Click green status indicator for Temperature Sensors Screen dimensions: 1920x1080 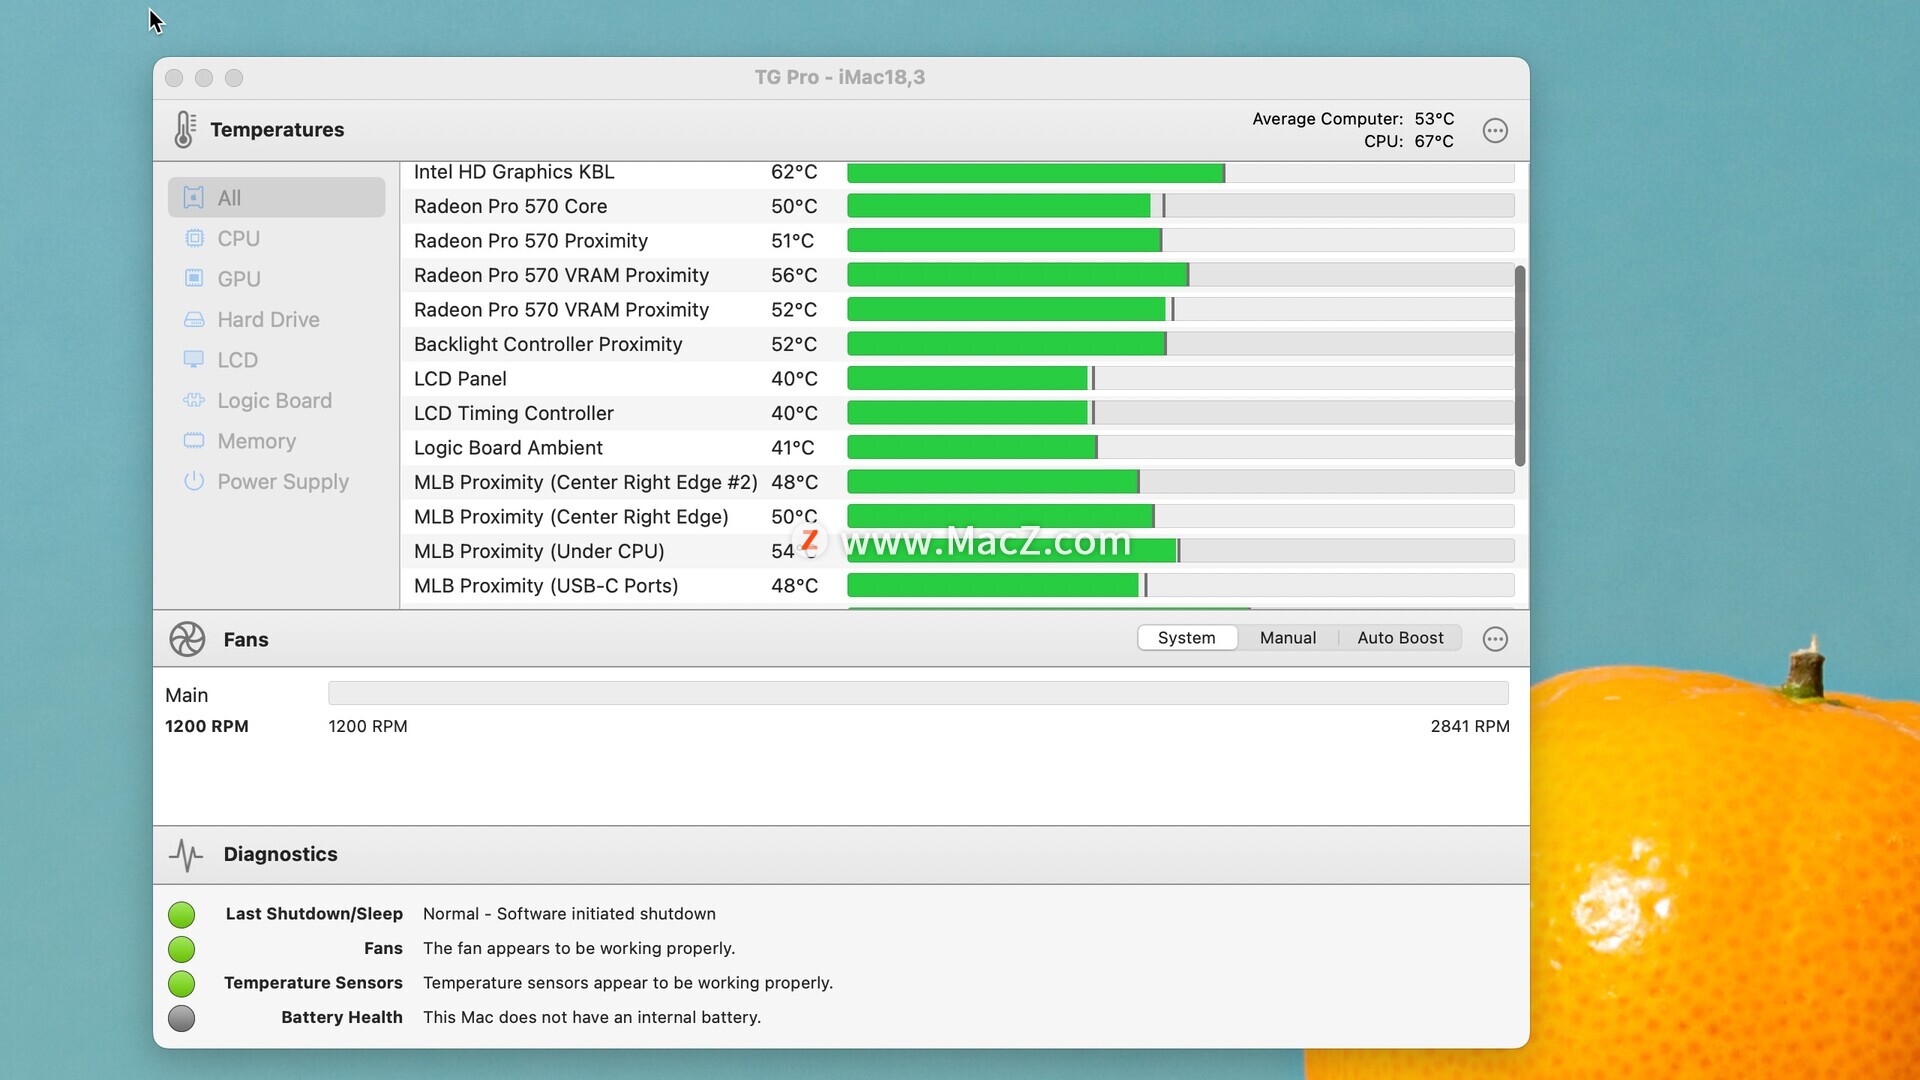181,984
